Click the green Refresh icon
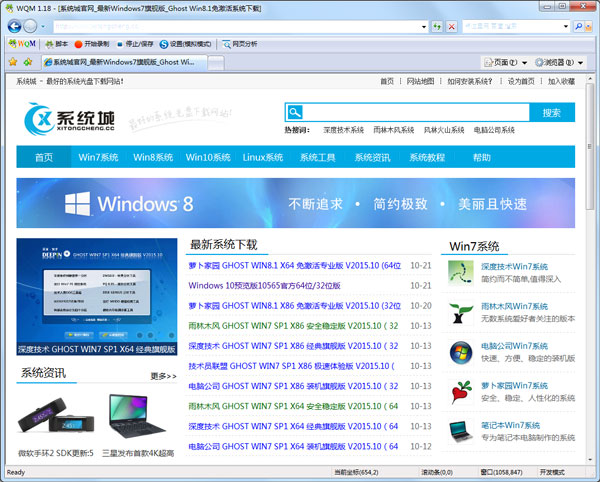600x482 pixels. (x=437, y=26)
